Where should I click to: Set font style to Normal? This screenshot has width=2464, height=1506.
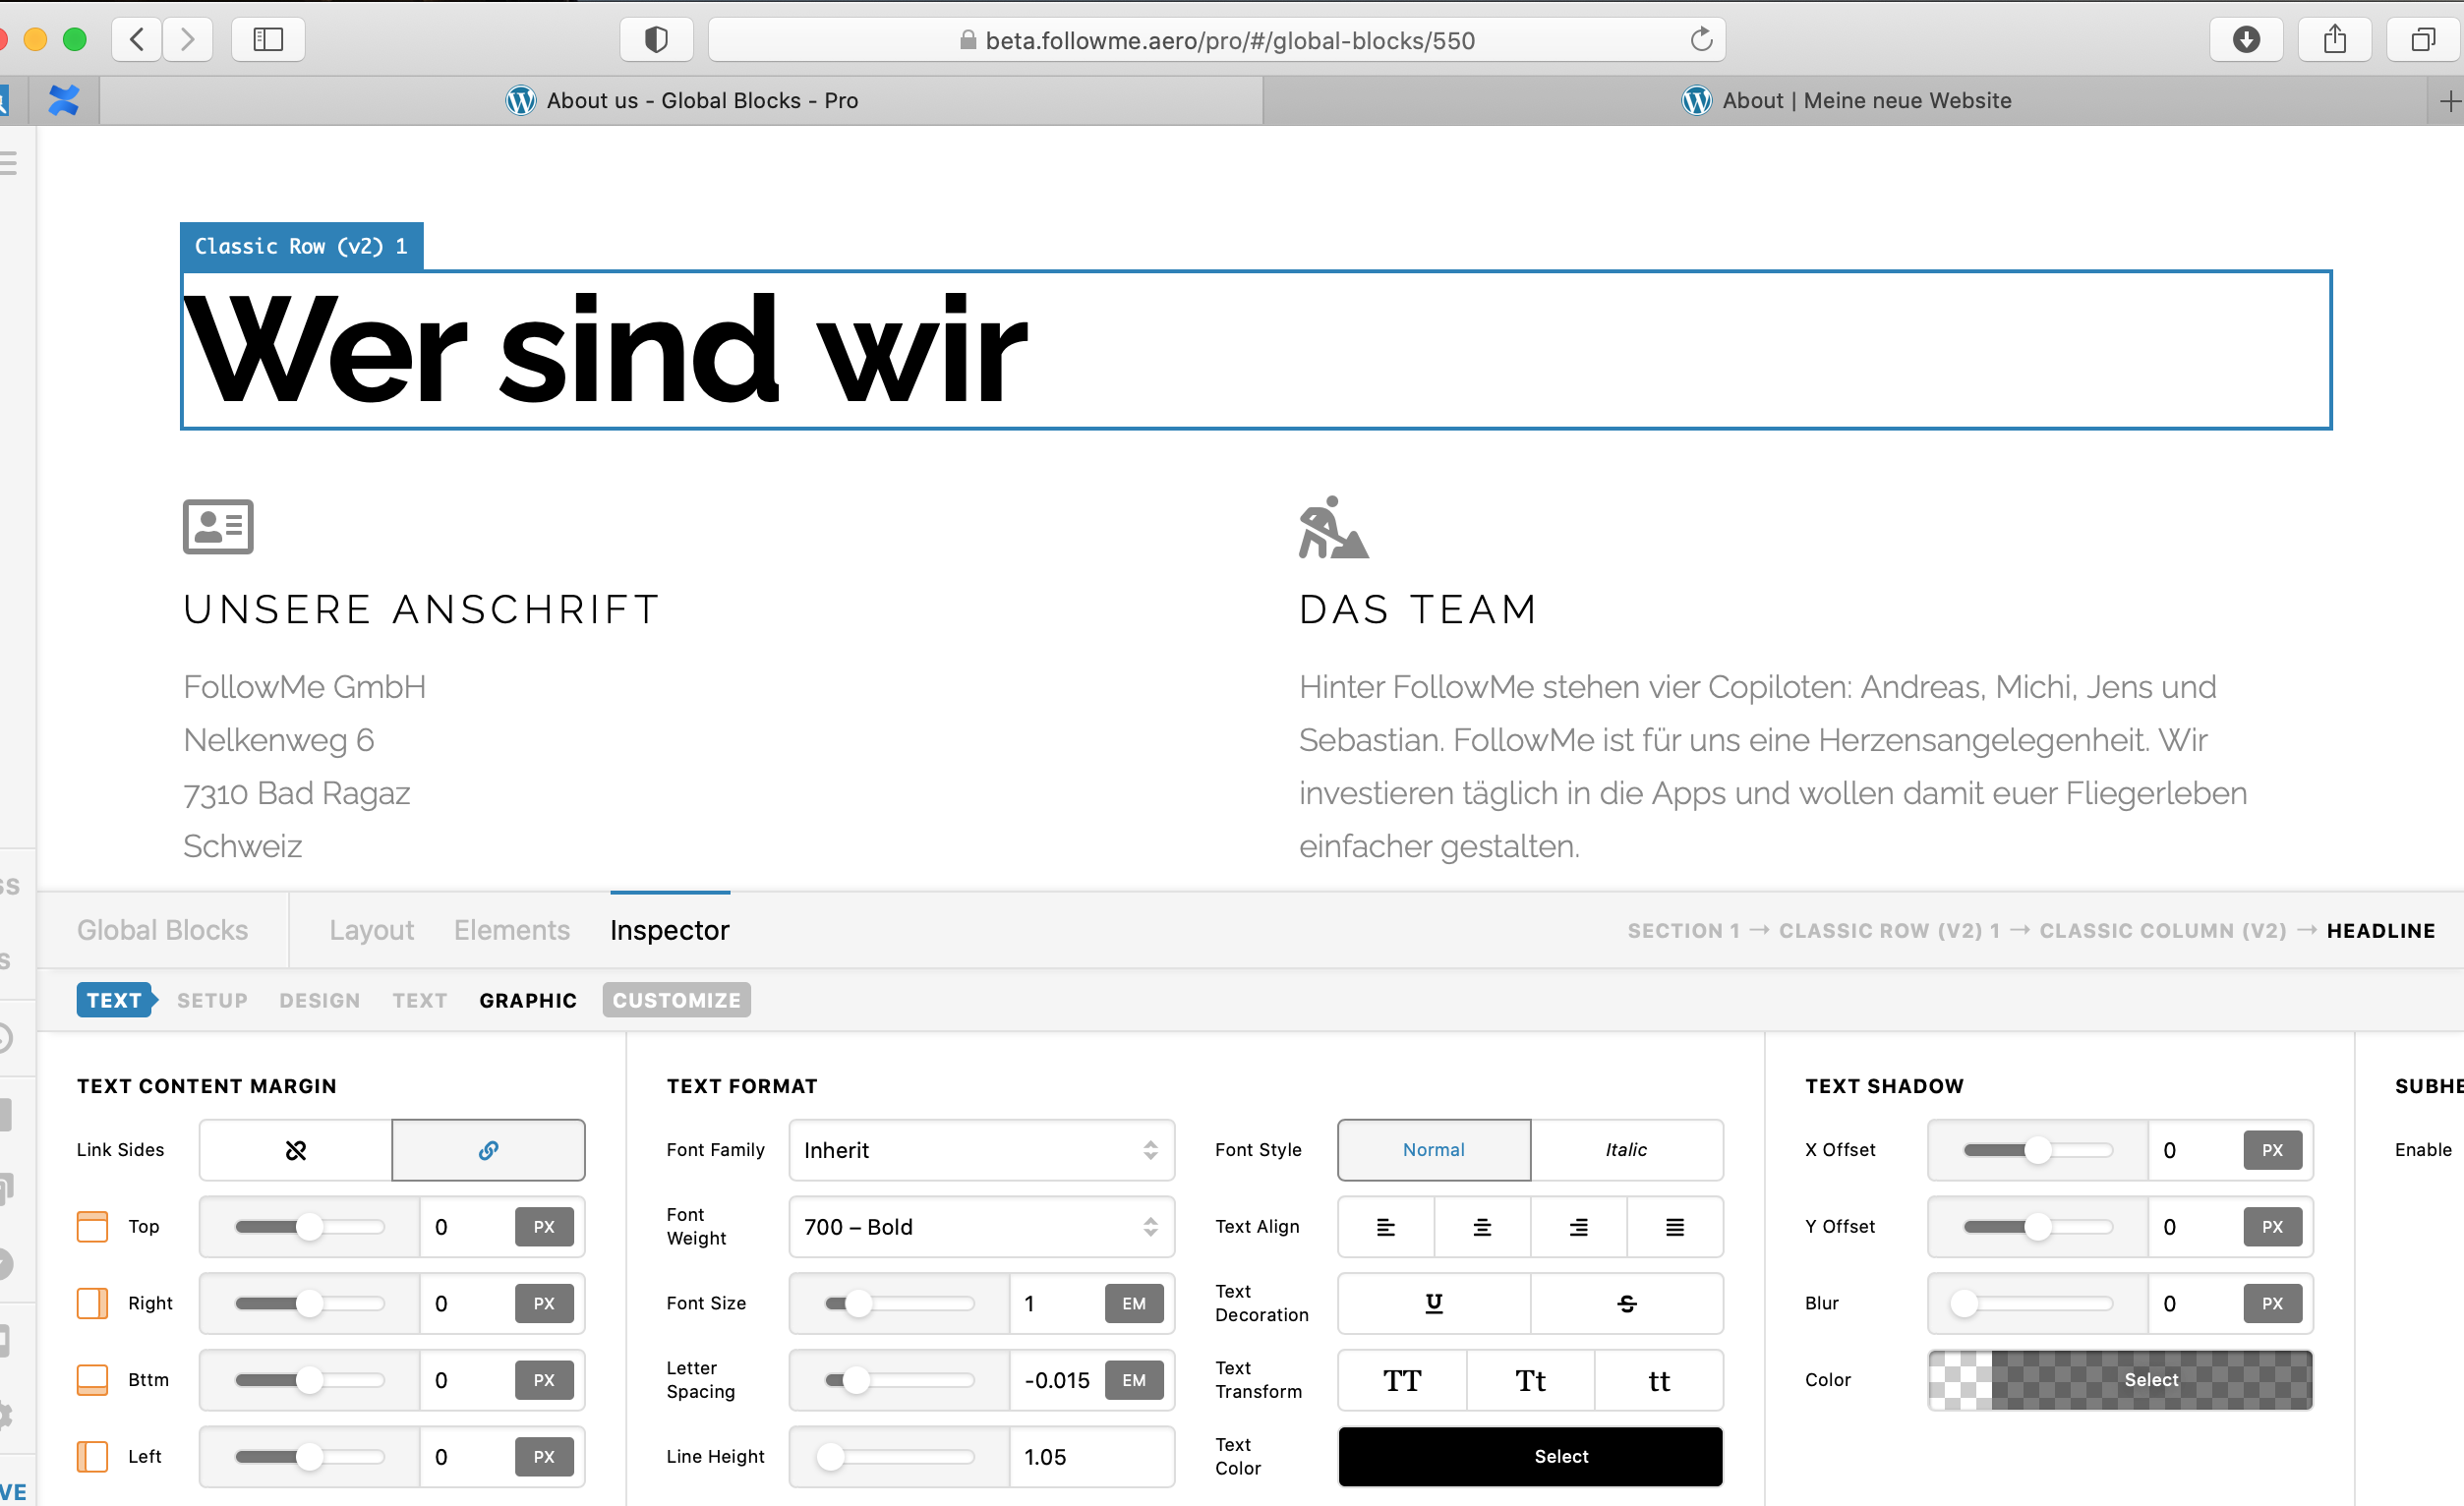pyautogui.click(x=1433, y=1150)
